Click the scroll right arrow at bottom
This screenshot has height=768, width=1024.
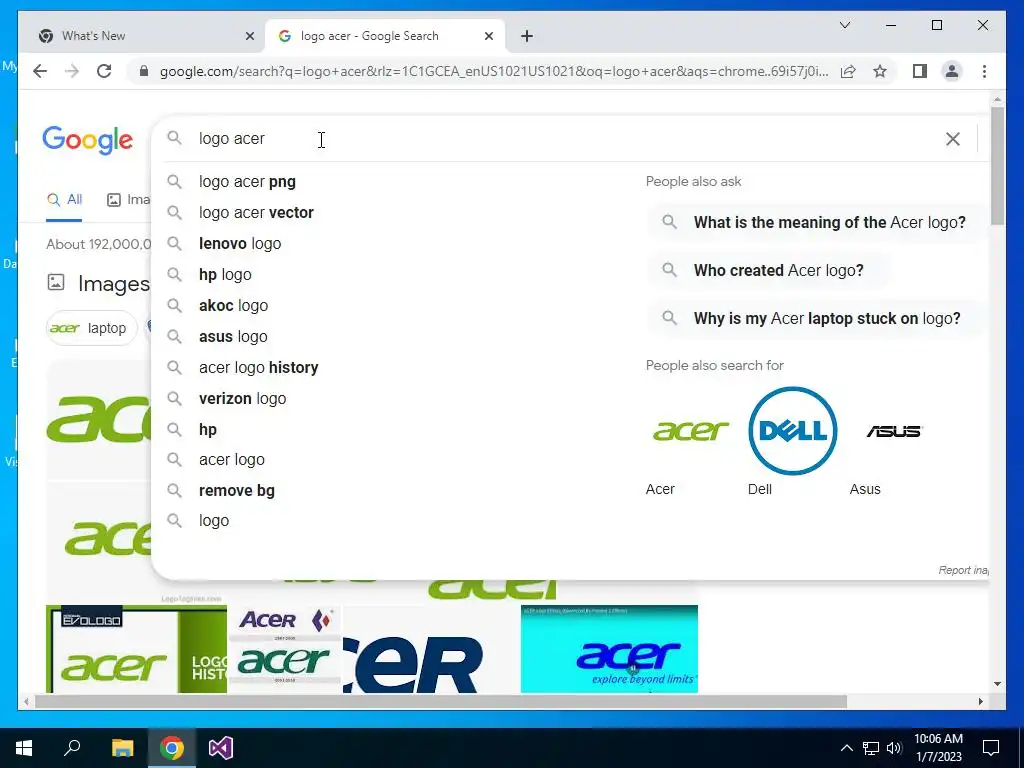(980, 701)
